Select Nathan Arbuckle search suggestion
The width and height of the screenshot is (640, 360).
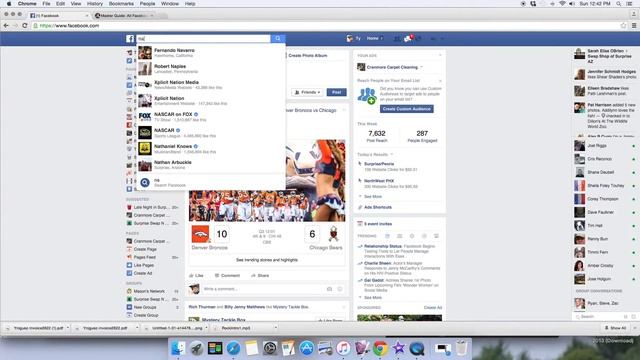211,164
